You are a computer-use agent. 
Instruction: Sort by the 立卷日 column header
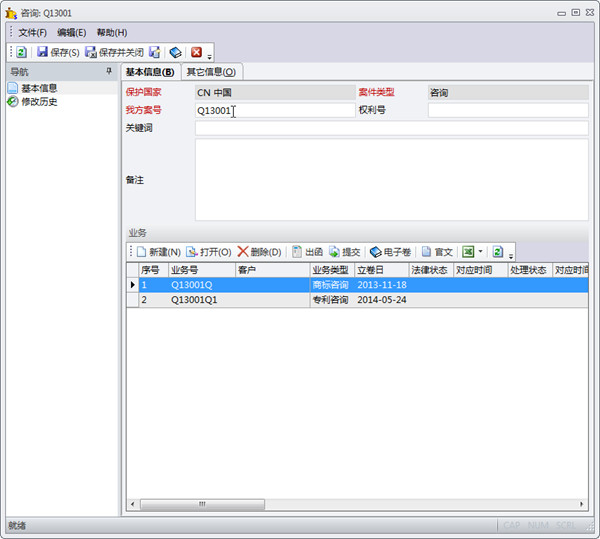(382, 270)
